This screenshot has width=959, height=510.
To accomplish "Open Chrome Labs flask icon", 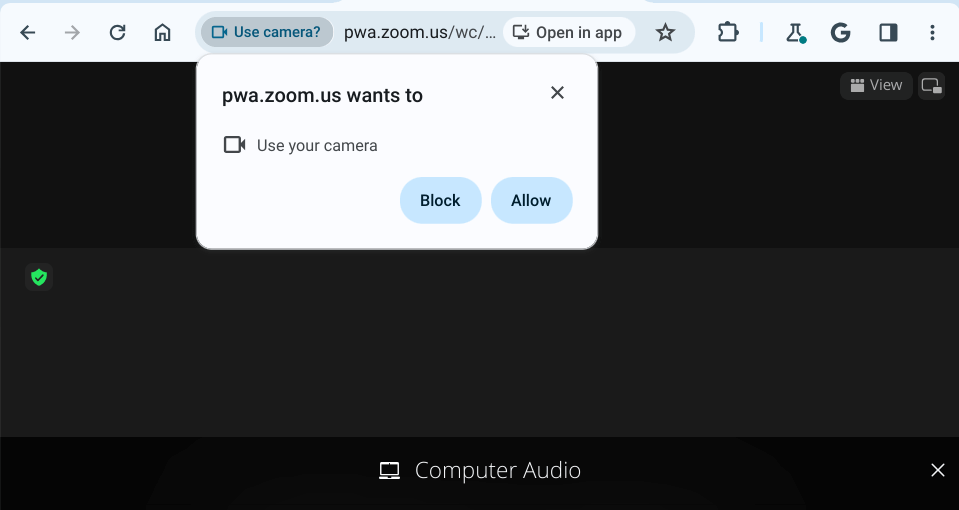I will [x=795, y=33].
